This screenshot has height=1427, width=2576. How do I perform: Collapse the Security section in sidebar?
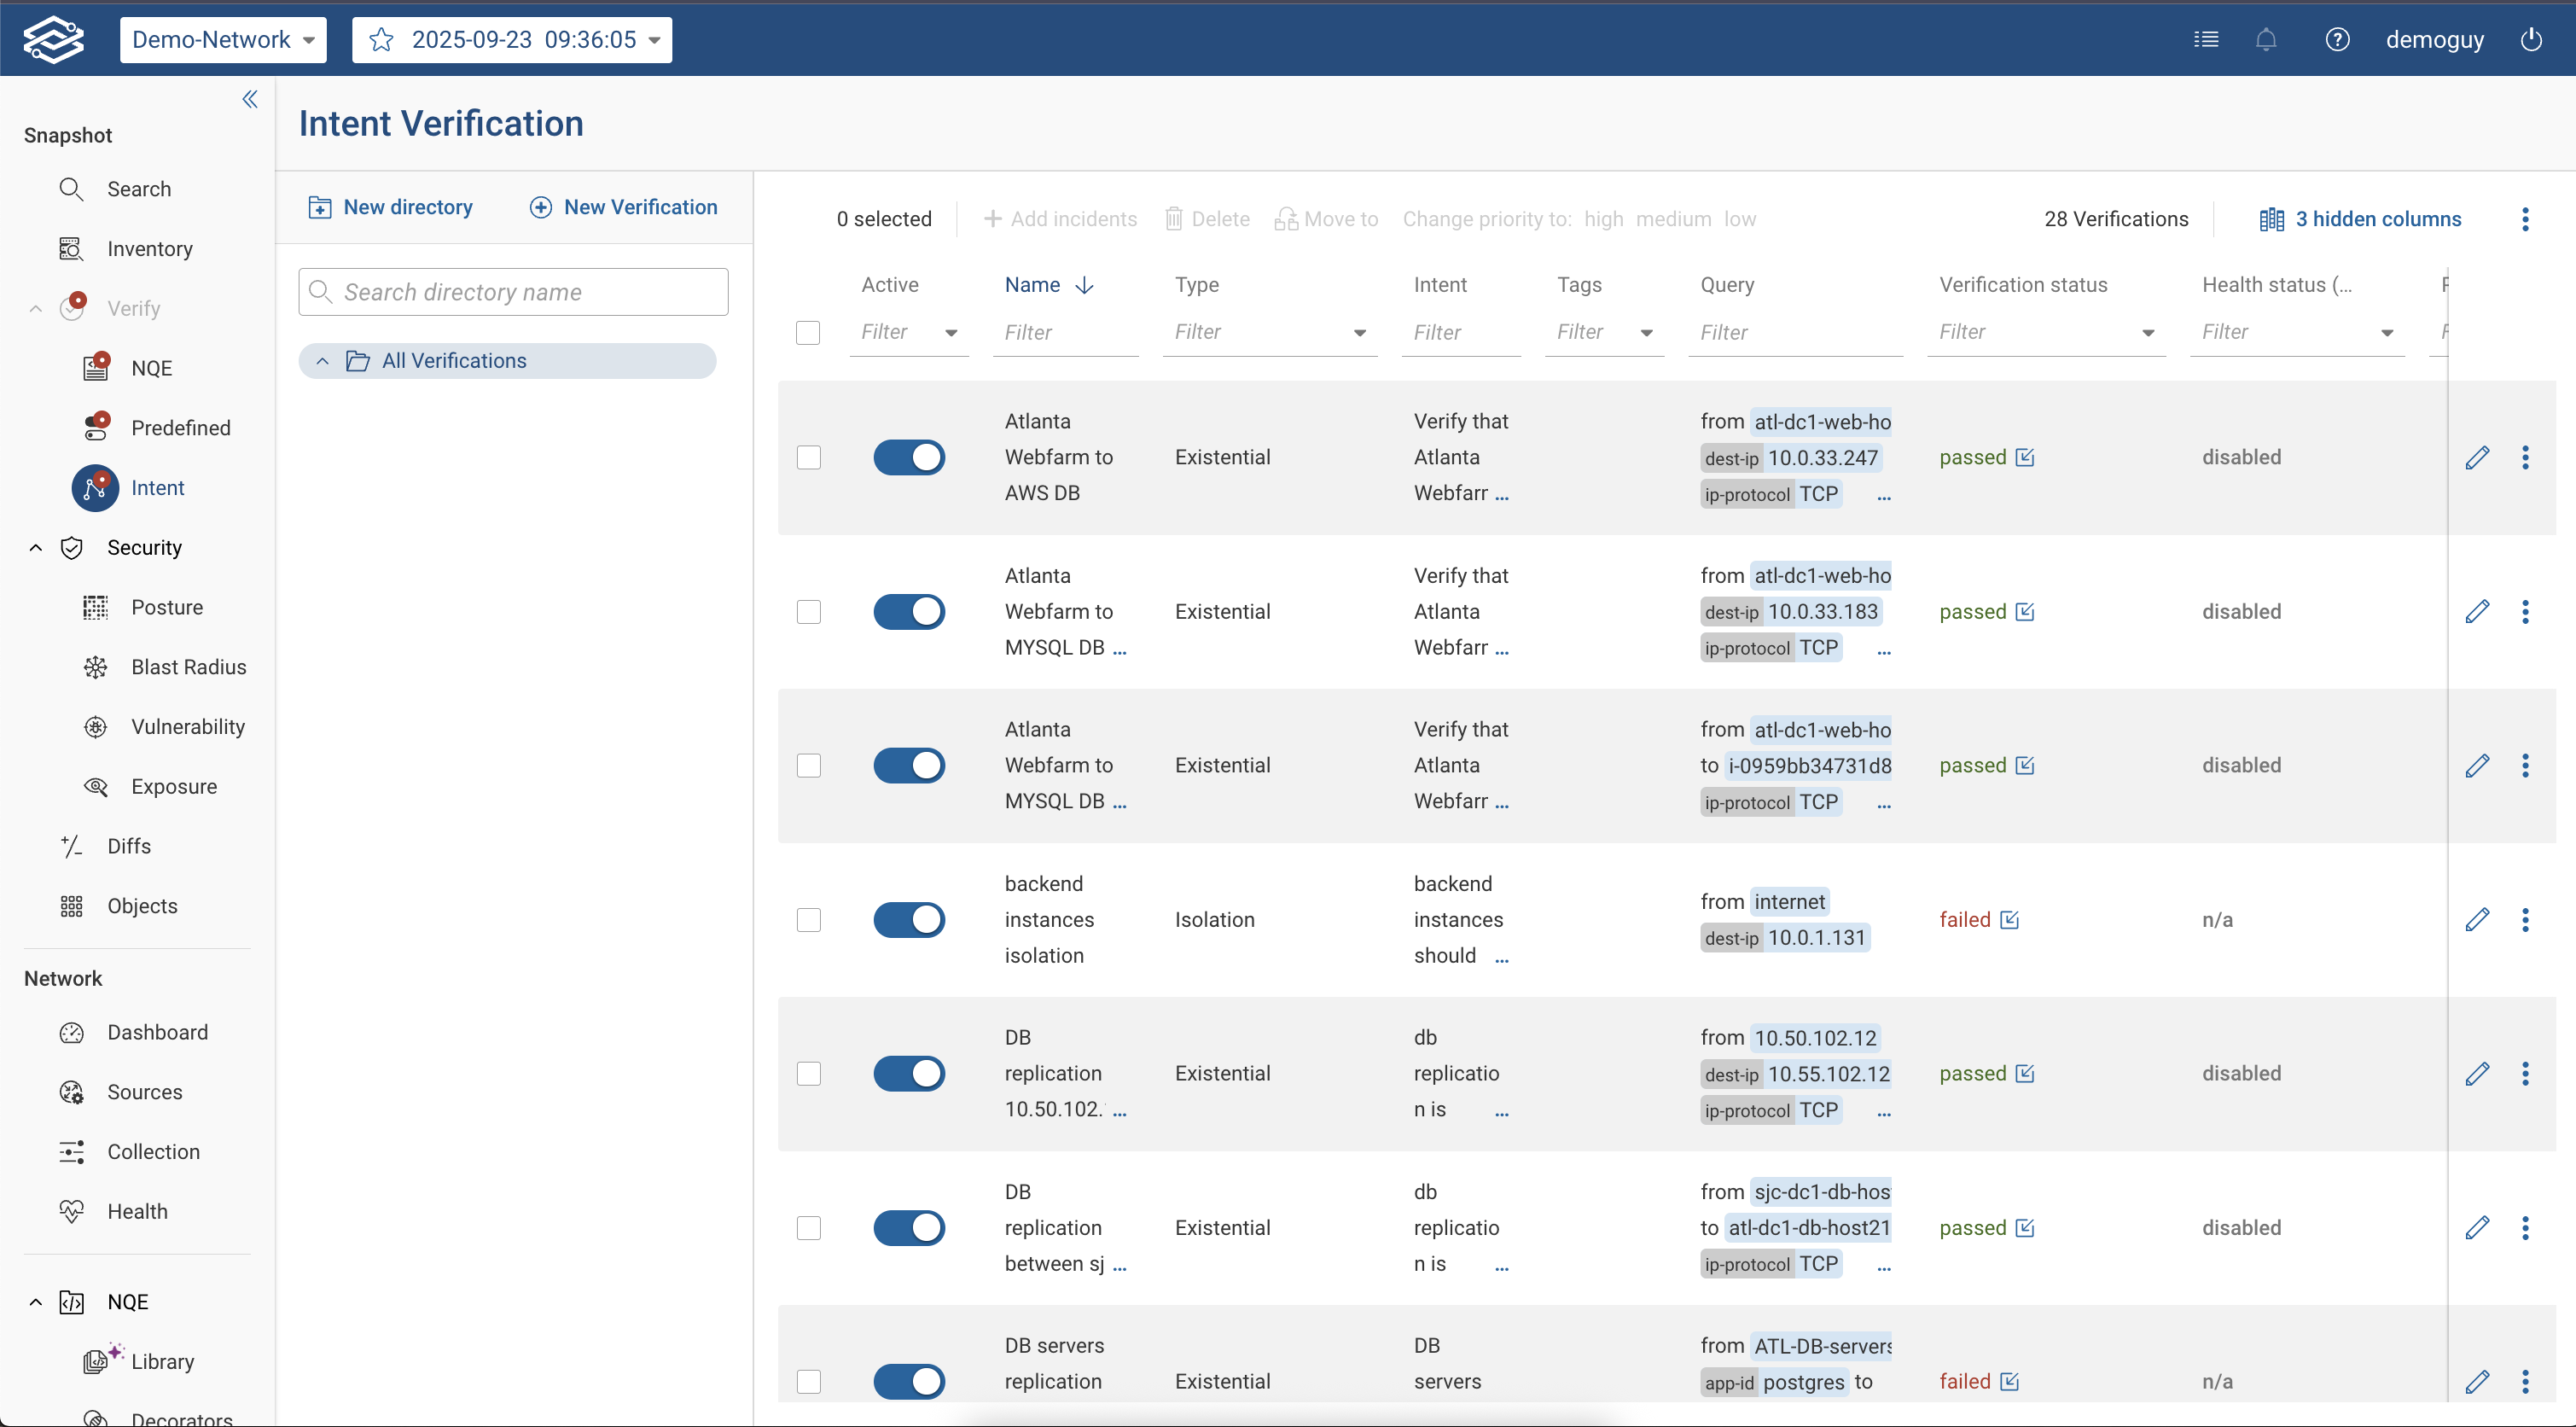click(x=36, y=547)
